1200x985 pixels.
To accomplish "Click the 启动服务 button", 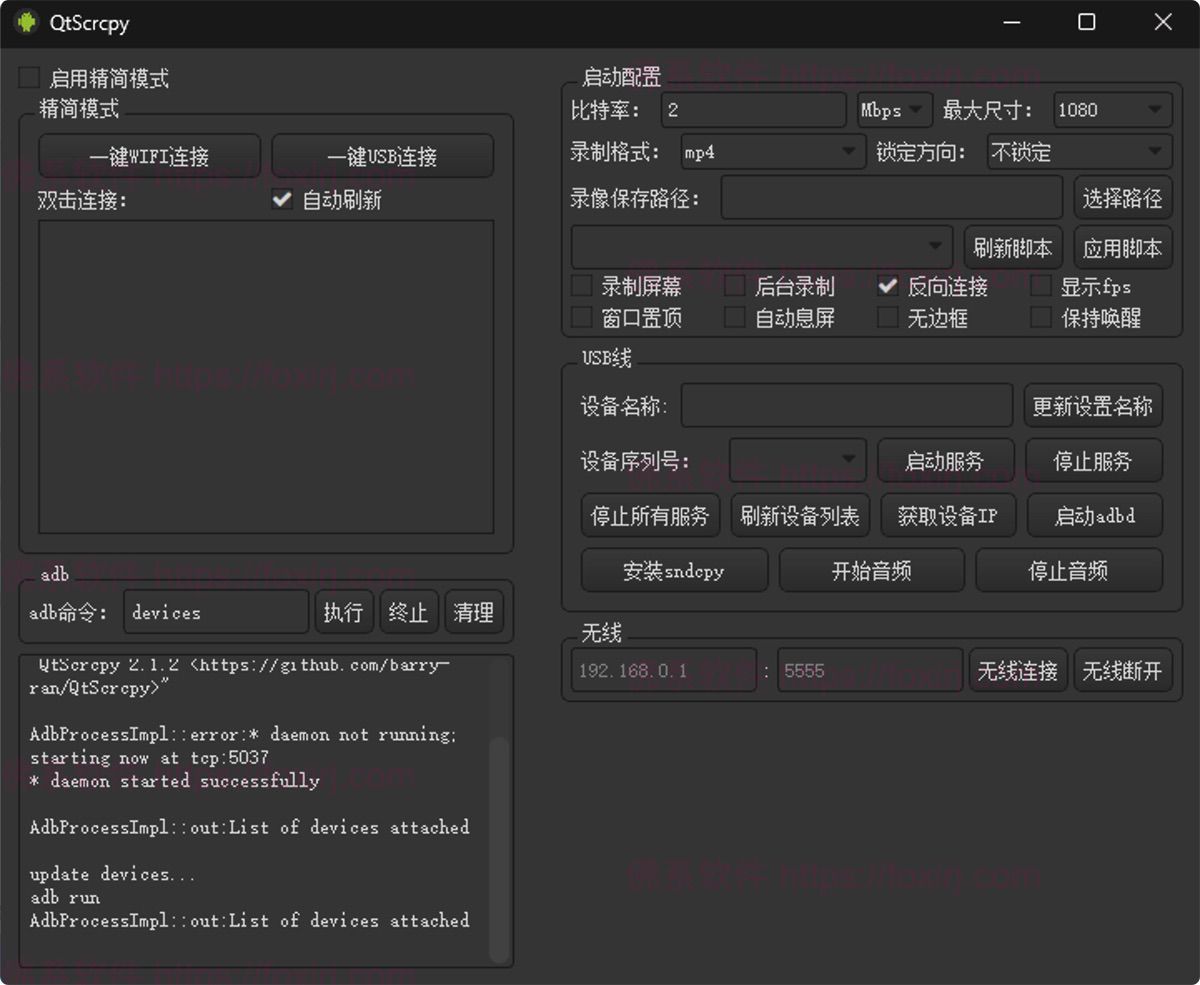I will pyautogui.click(x=945, y=460).
